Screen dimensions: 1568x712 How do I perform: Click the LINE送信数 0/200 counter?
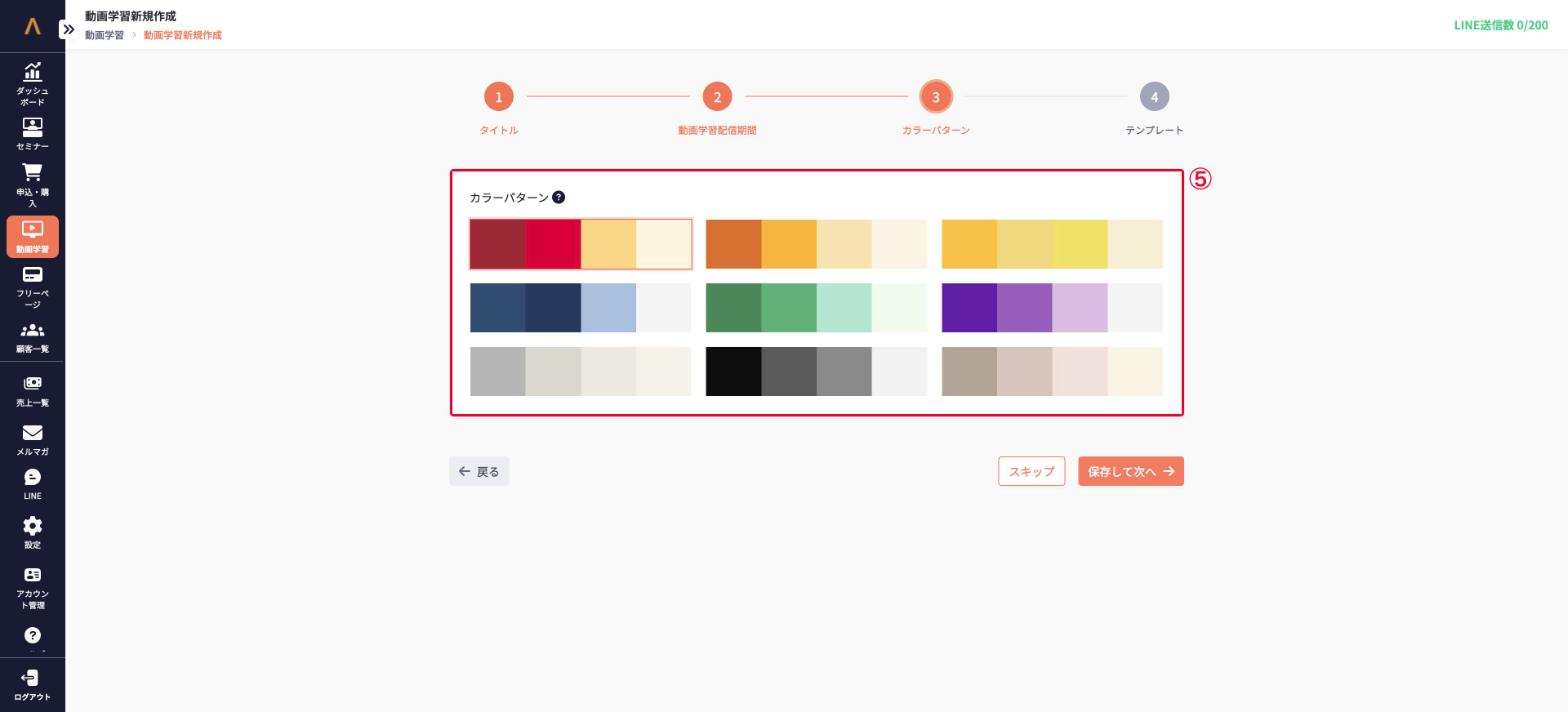point(1501,25)
